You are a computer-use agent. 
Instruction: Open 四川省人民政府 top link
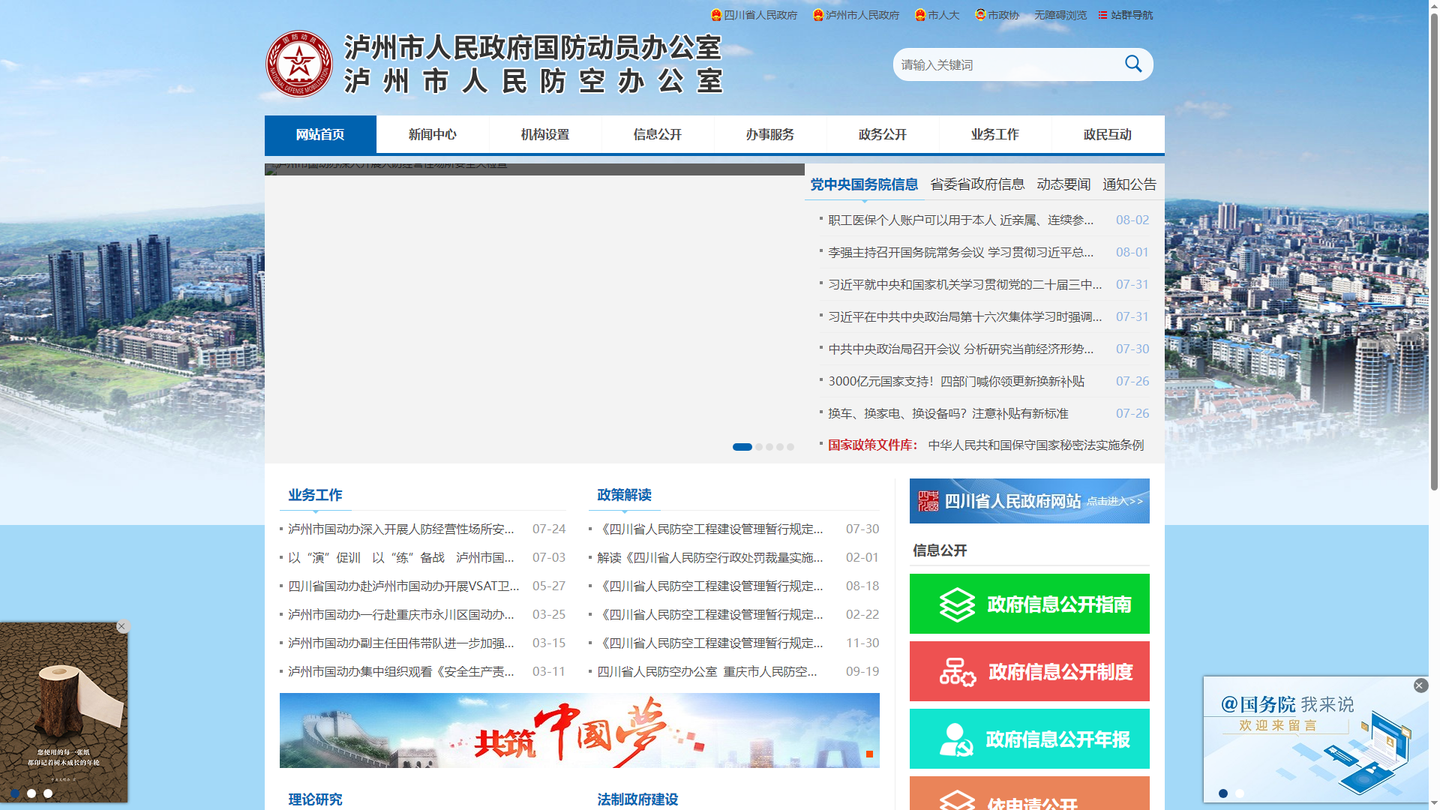[754, 15]
